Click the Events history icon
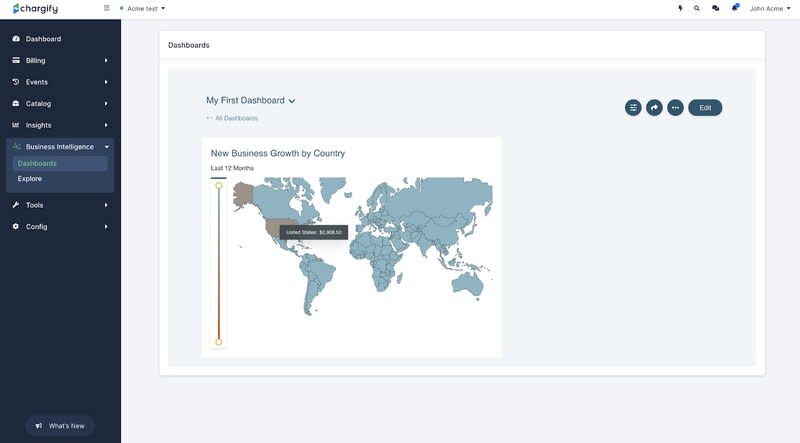This screenshot has height=443, width=800. pyautogui.click(x=16, y=82)
